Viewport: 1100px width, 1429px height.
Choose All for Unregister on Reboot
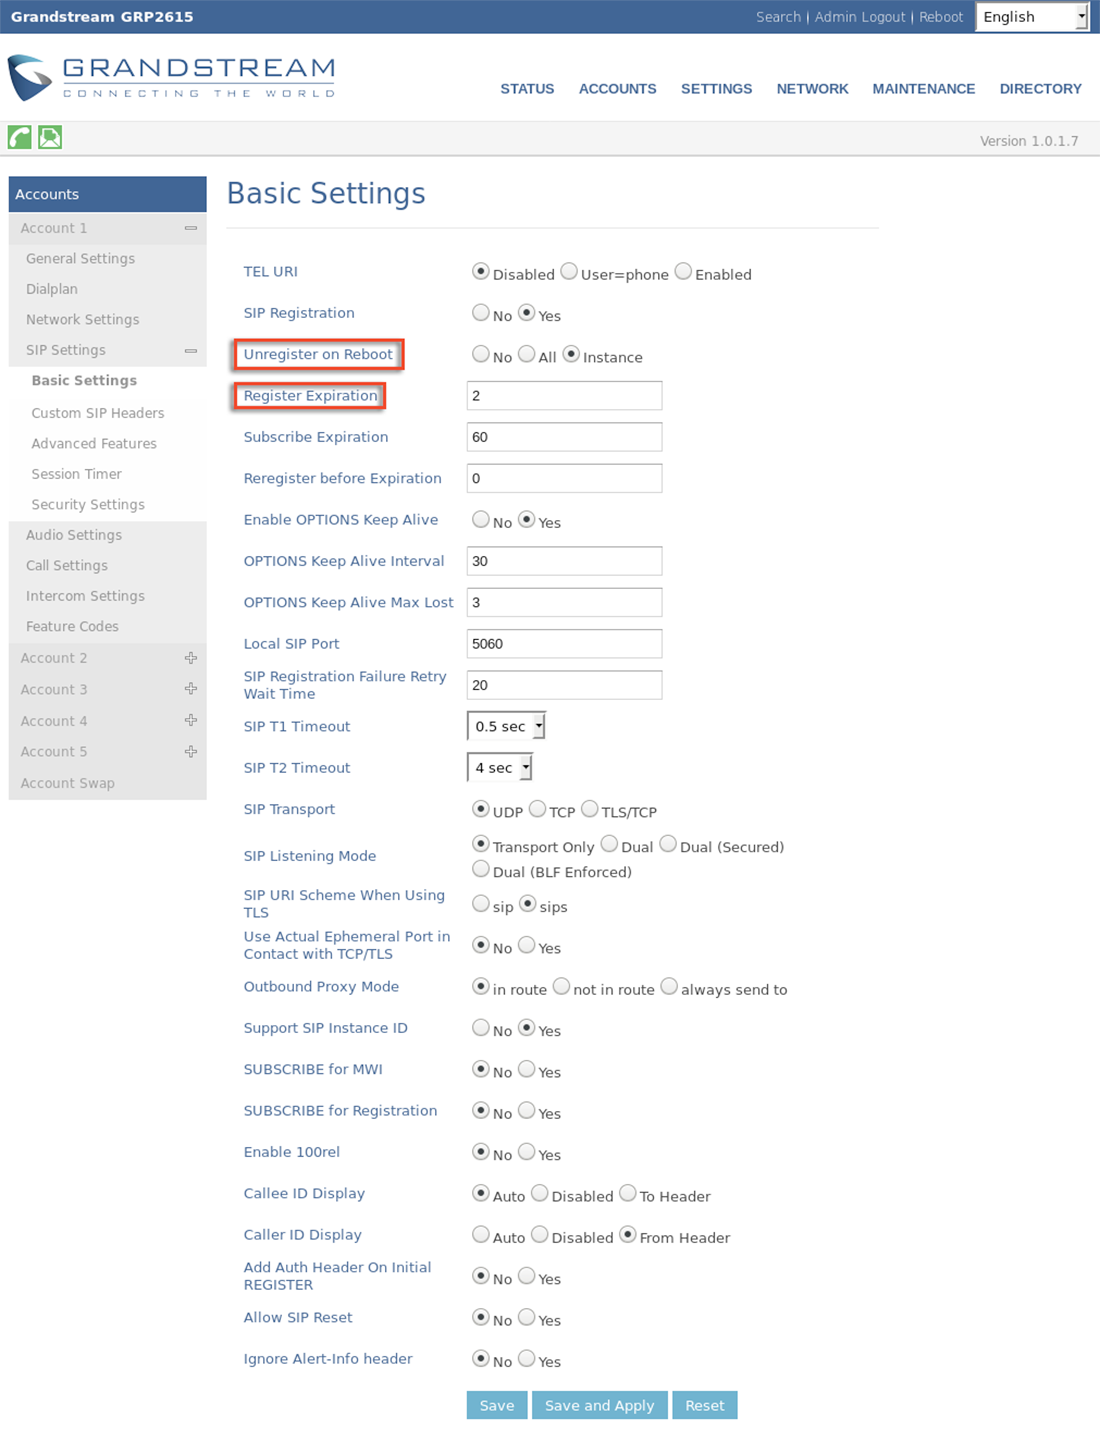(527, 354)
